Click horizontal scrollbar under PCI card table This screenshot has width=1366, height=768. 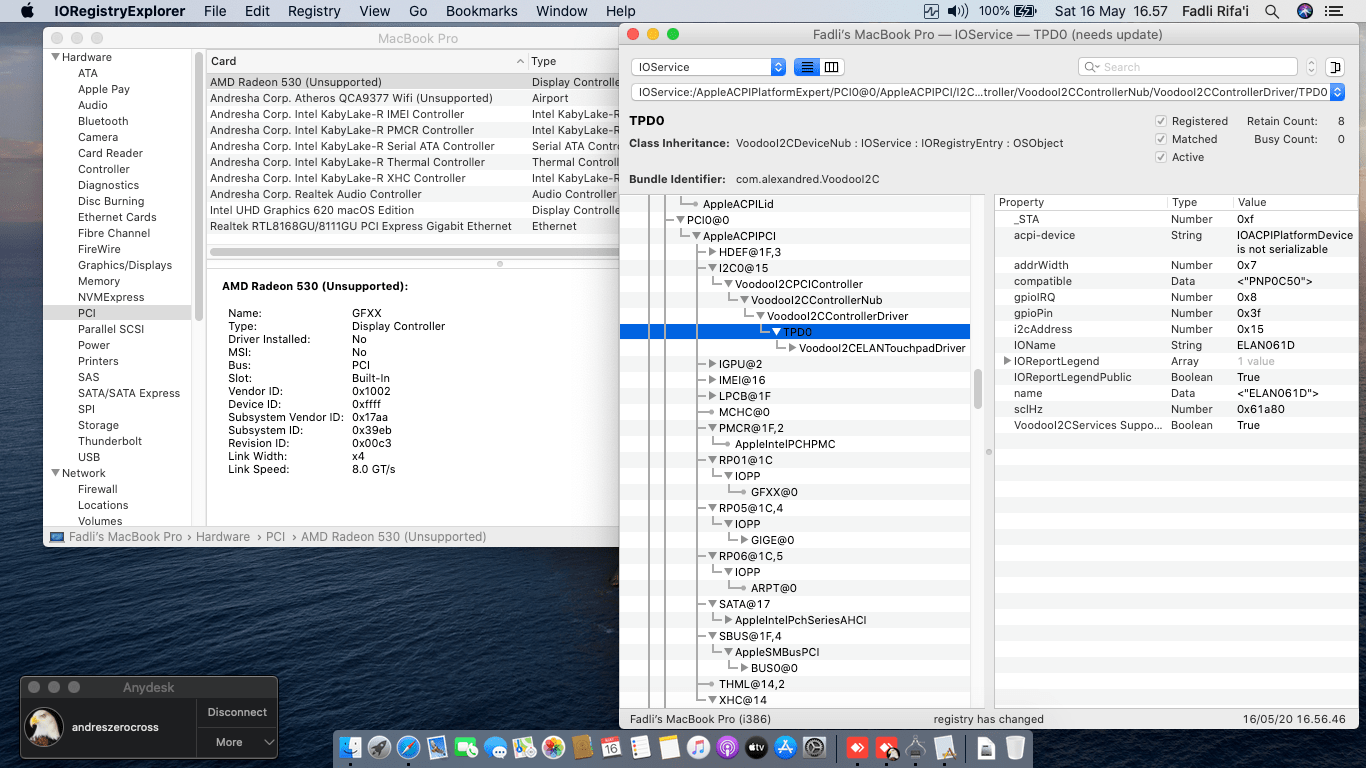pos(412,251)
